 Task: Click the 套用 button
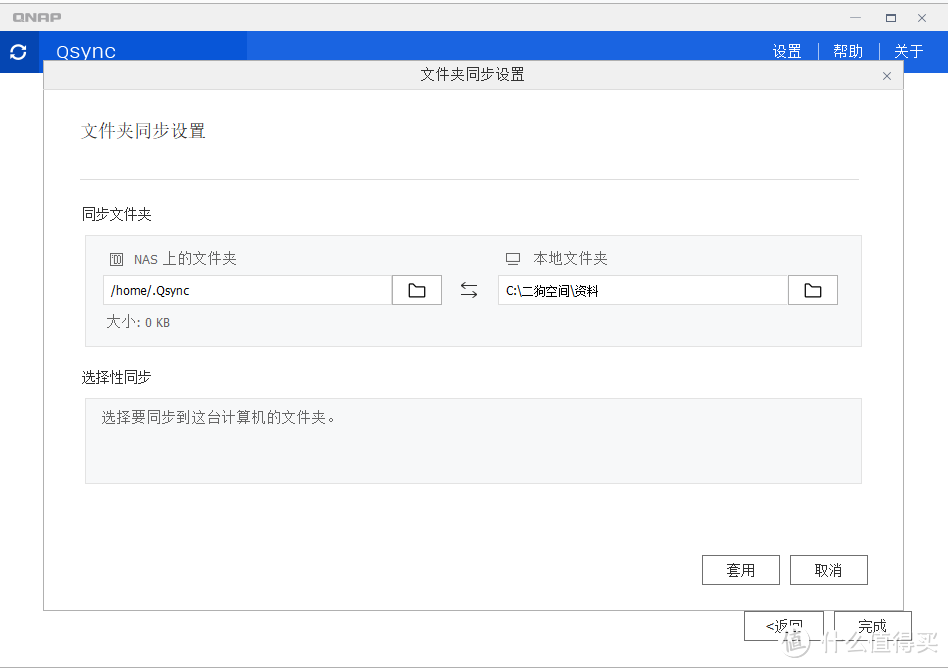(x=741, y=570)
